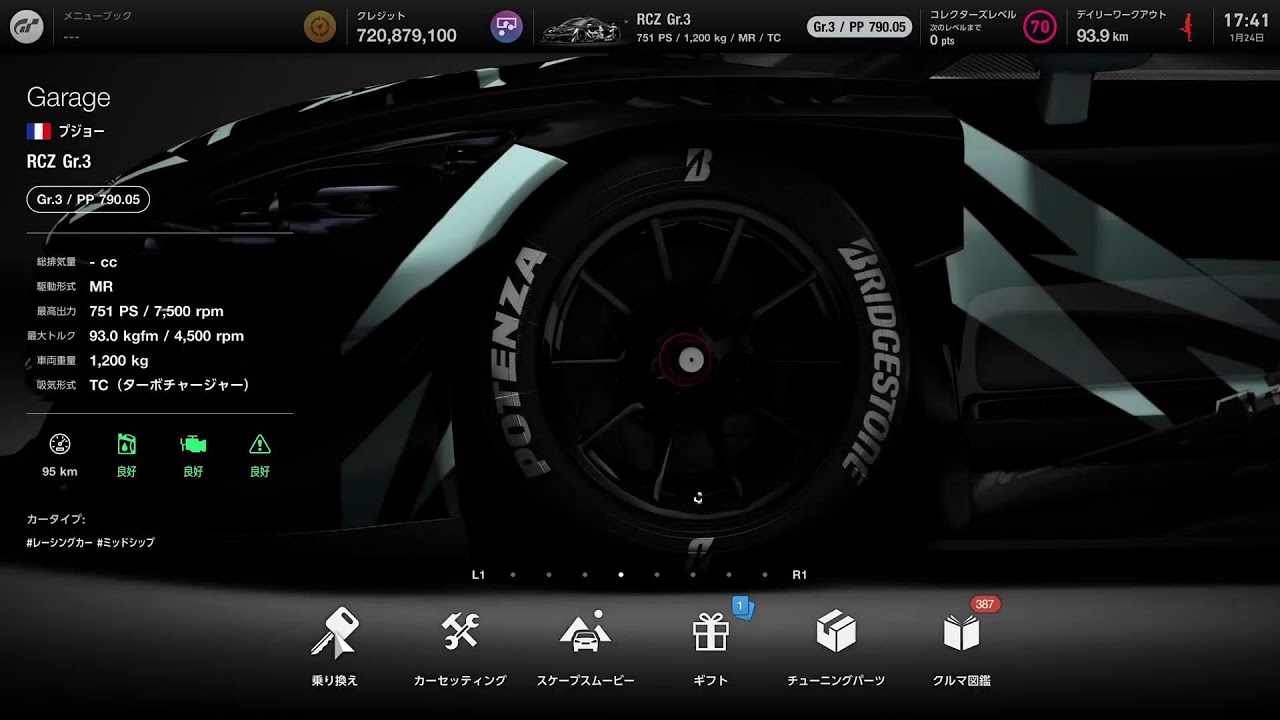Viewport: 1280px width, 720px height.
Task: Select the green engine condition icon
Action: (193, 445)
